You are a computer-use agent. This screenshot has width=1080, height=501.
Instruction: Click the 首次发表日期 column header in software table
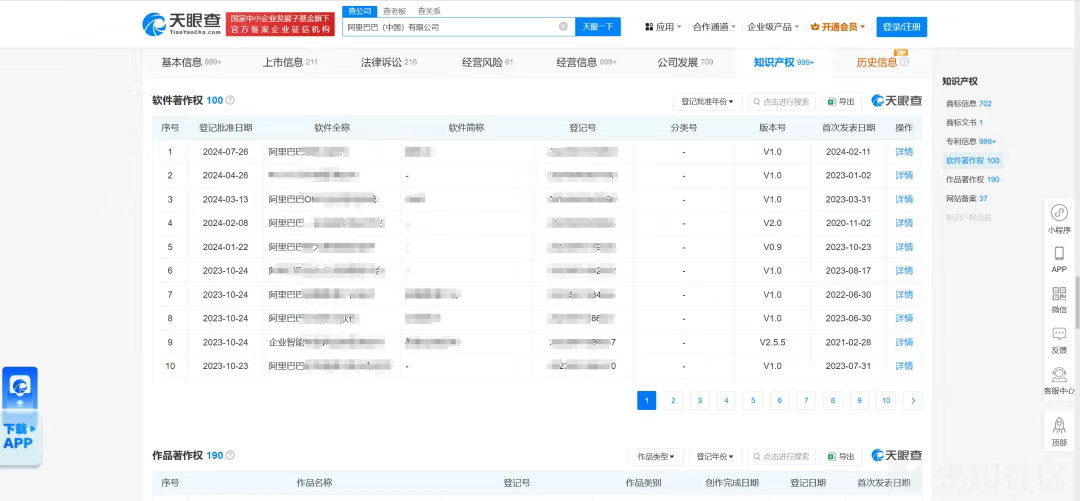pos(849,127)
